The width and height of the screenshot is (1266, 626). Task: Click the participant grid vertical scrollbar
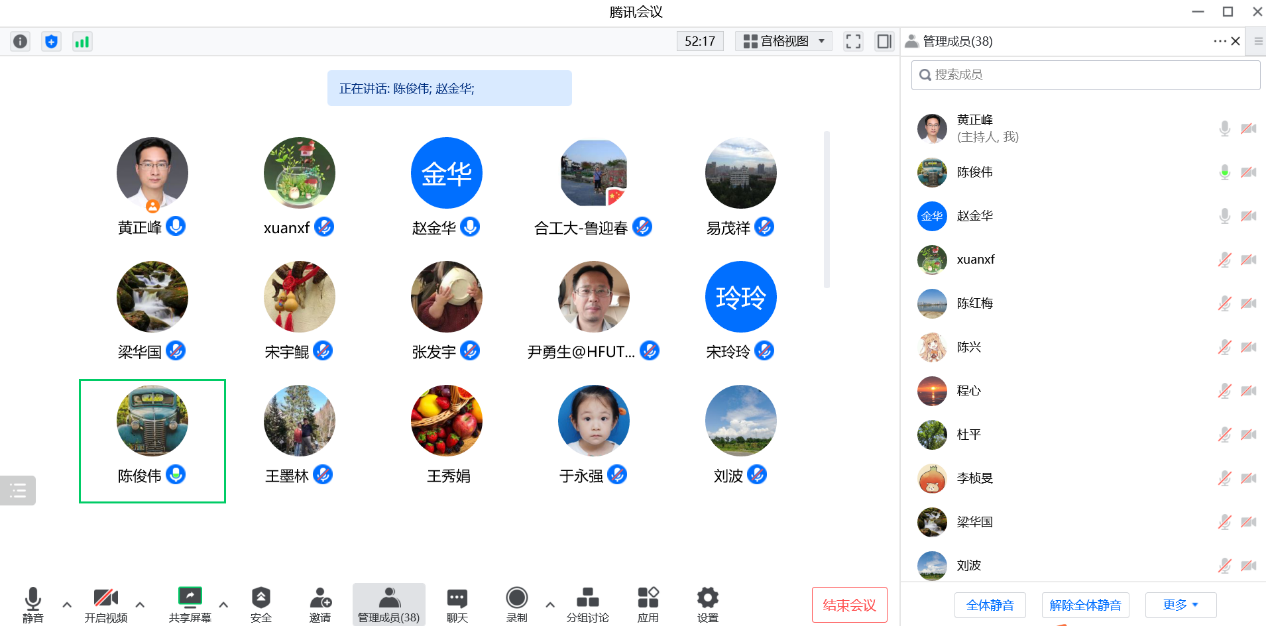(826, 210)
